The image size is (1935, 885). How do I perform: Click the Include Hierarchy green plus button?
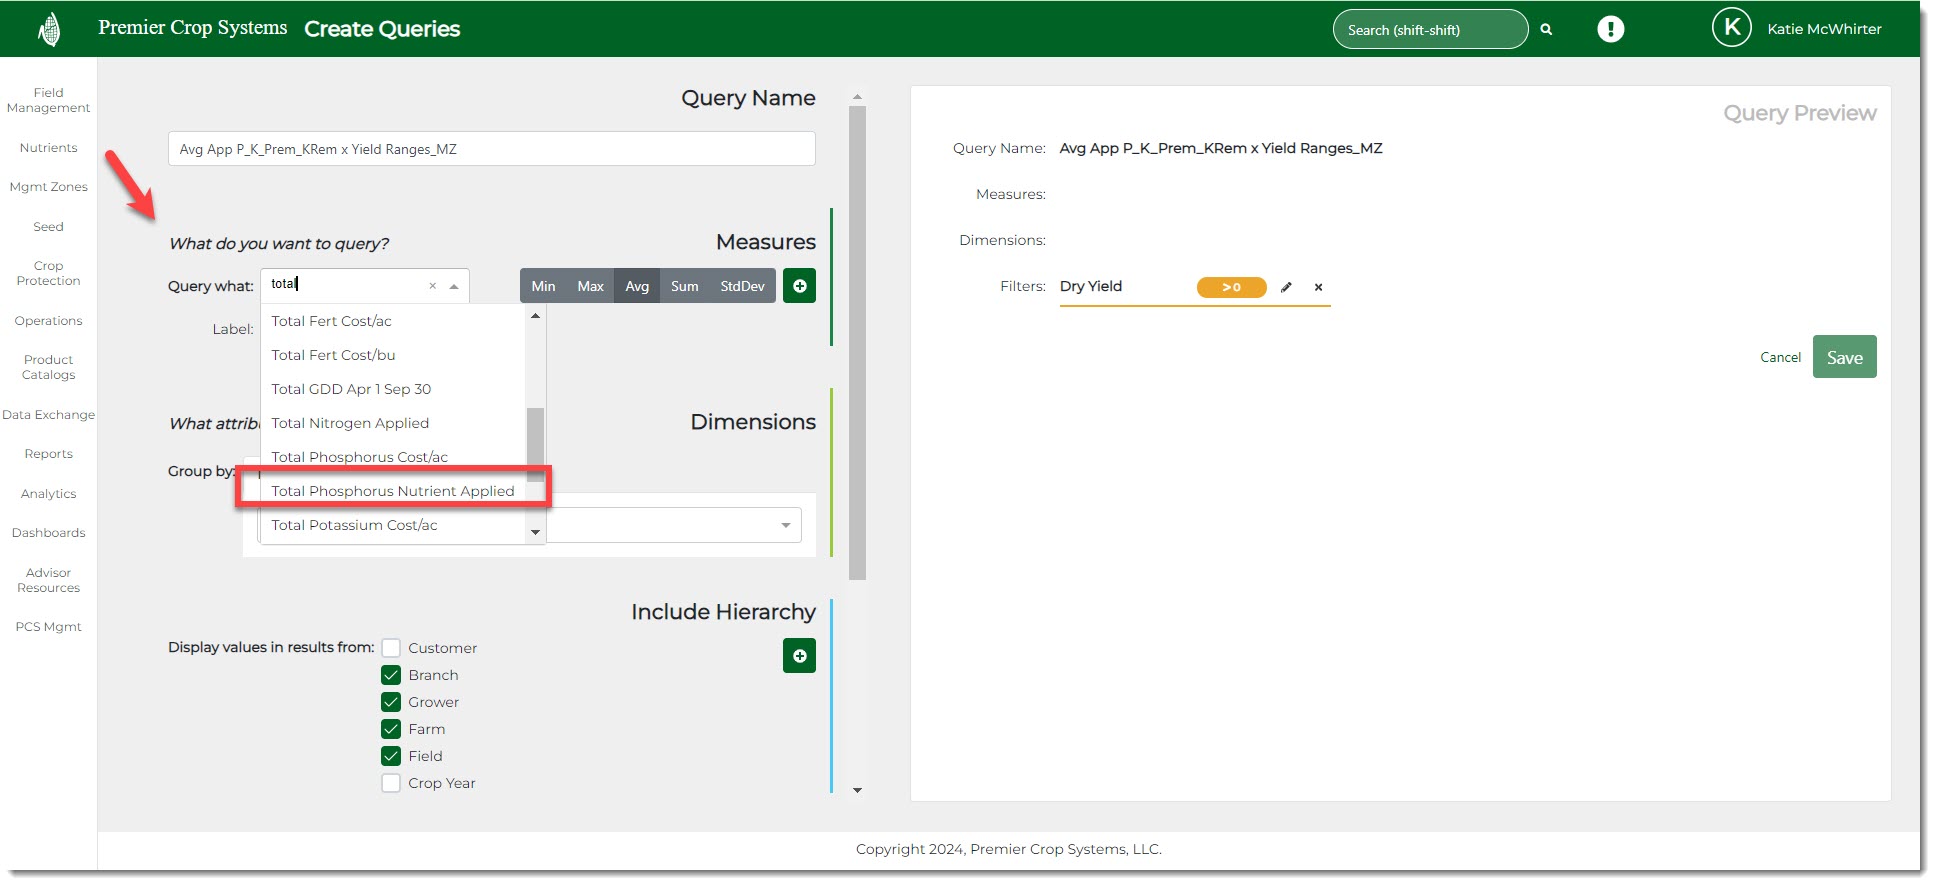(799, 656)
